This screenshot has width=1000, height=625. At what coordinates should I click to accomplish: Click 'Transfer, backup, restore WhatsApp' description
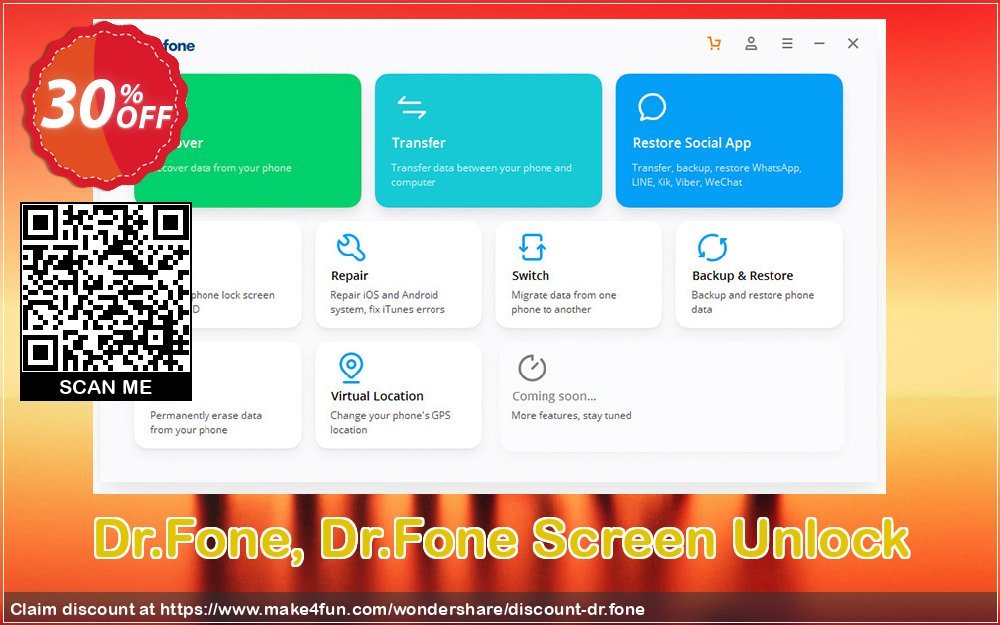tap(717, 175)
